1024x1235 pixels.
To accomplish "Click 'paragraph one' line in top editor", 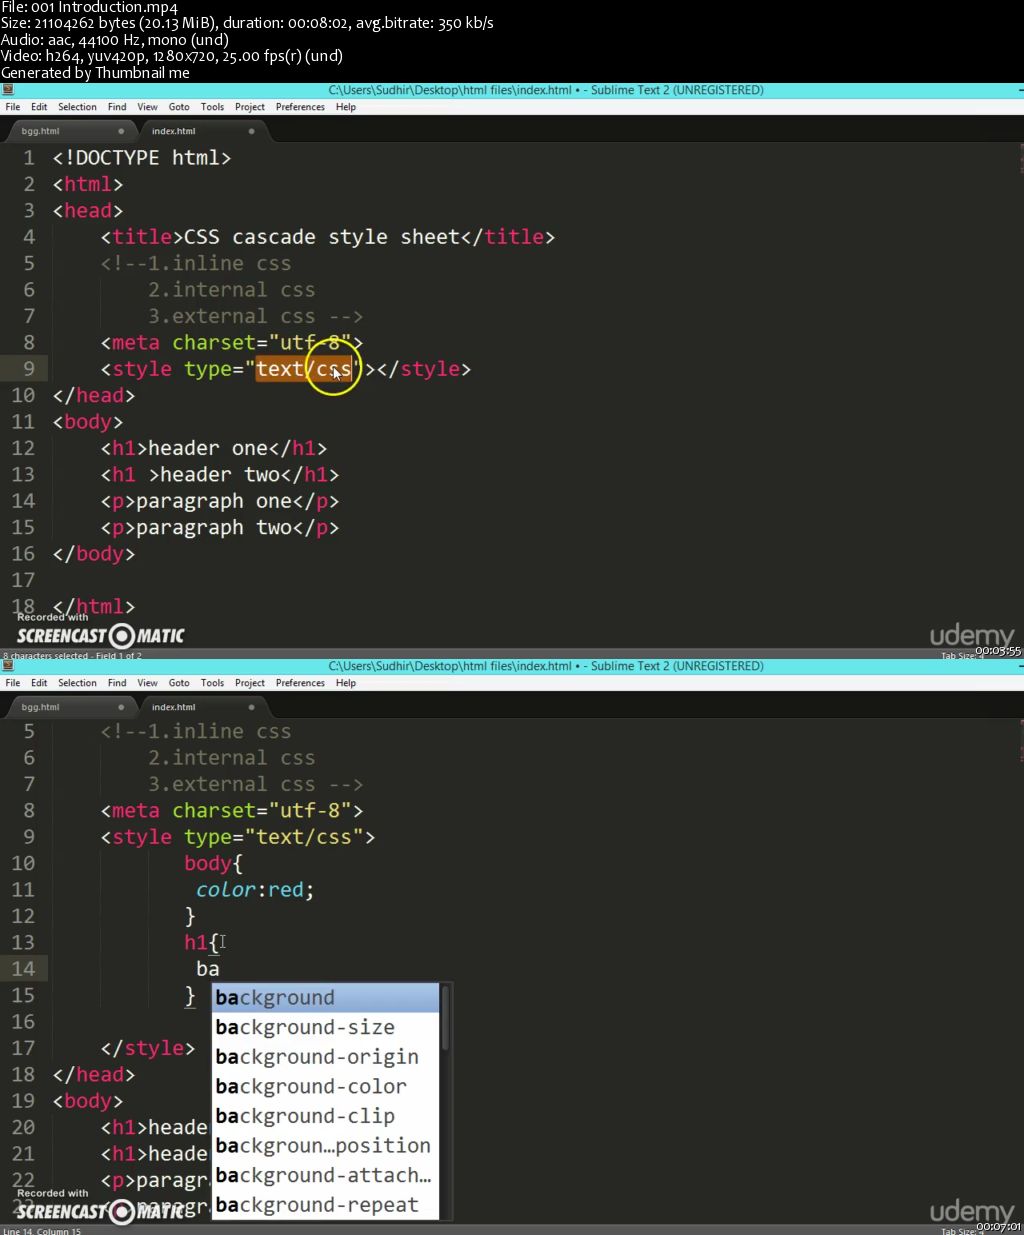I will pos(220,501).
